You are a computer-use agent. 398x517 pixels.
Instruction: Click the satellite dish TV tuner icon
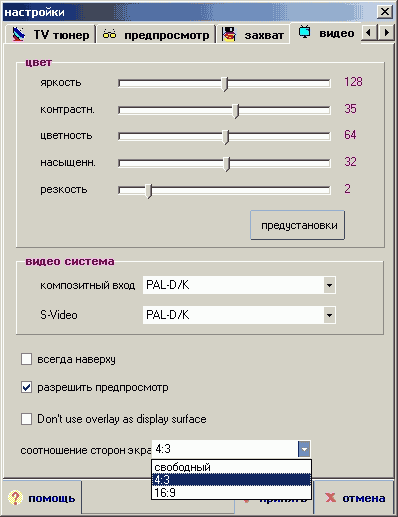tap(19, 34)
